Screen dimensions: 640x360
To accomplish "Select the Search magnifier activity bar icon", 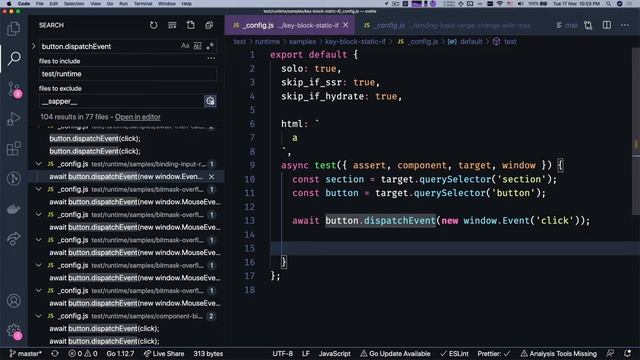I will tap(14, 58).
